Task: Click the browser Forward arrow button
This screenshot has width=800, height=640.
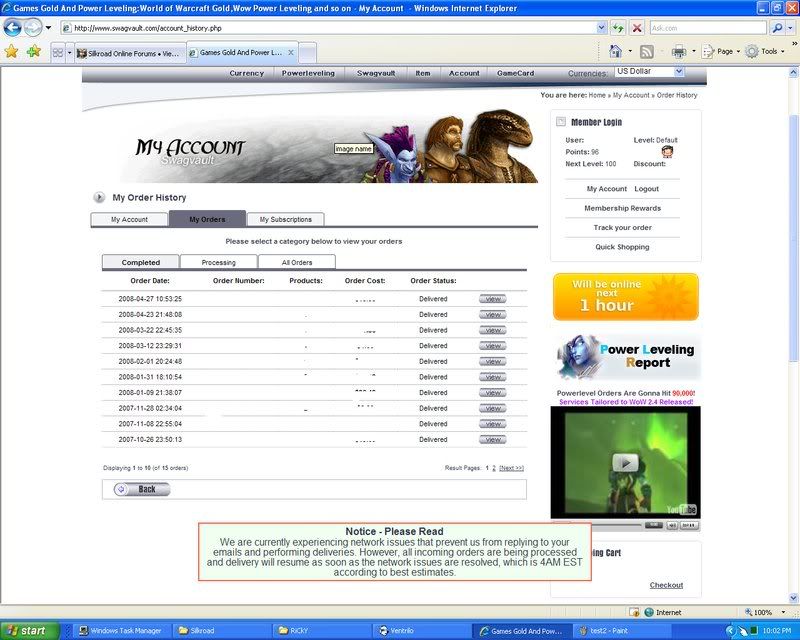Action: click(x=33, y=28)
